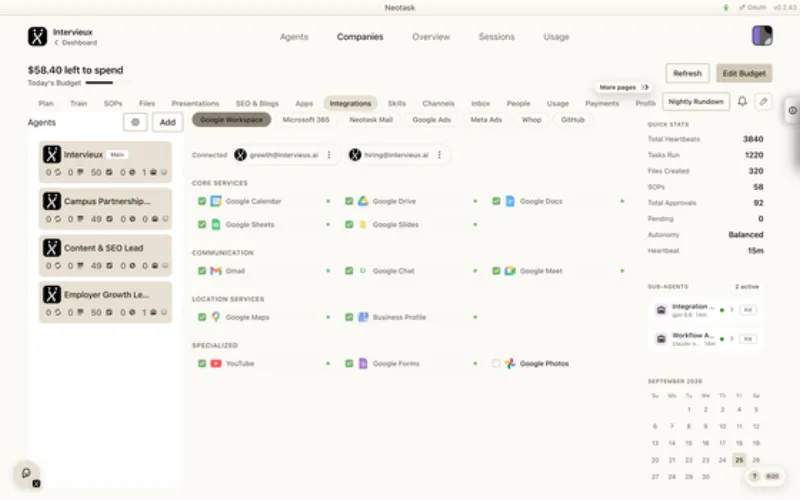Select the Content & SEO Lead agent card

pyautogui.click(x=106, y=256)
